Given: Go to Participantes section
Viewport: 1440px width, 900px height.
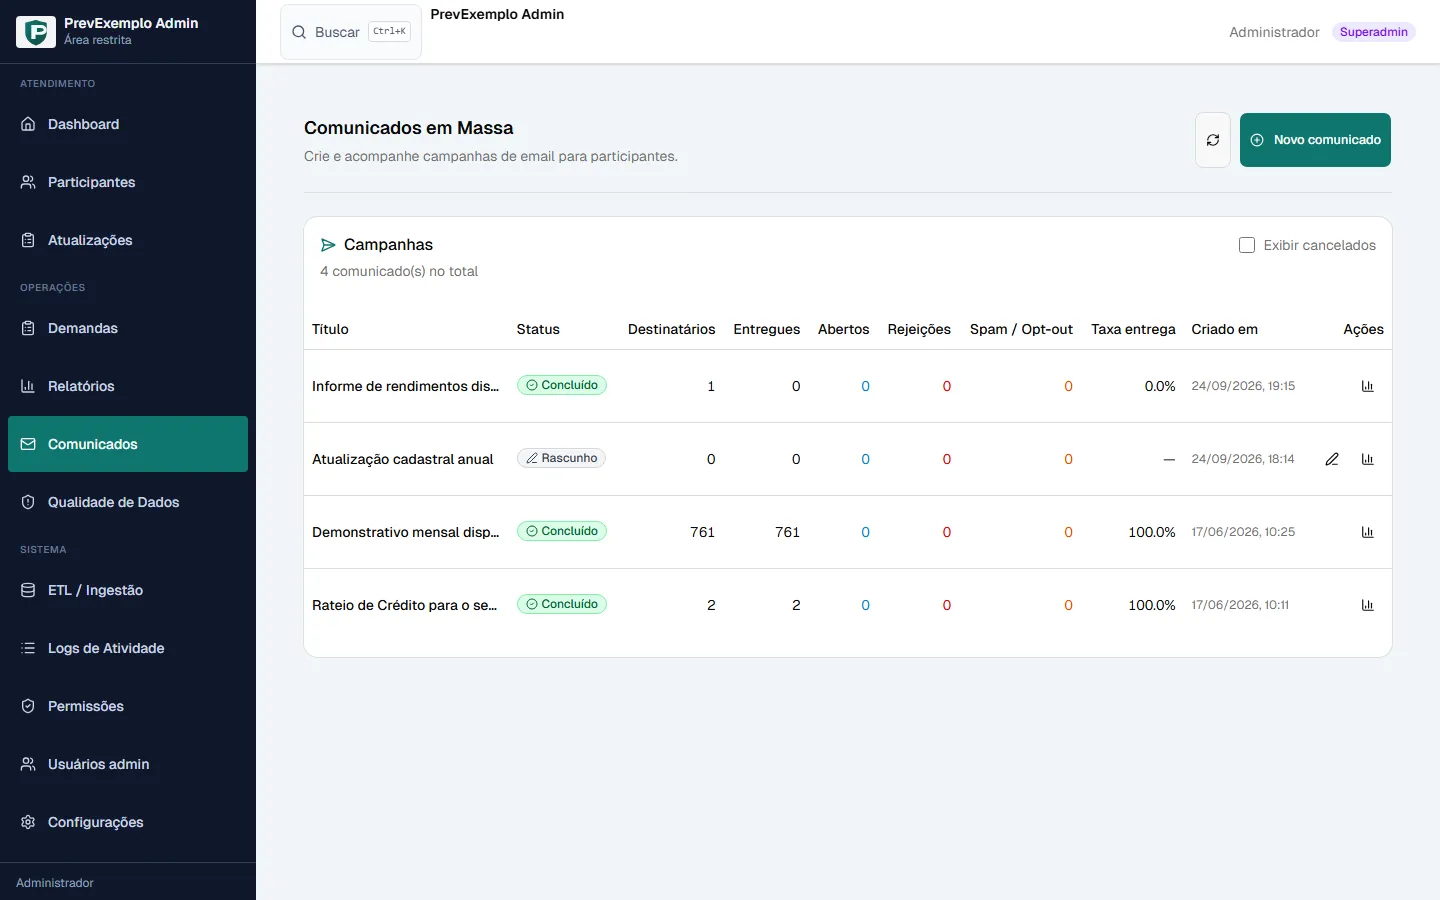Looking at the screenshot, I should pyautogui.click(x=128, y=182).
